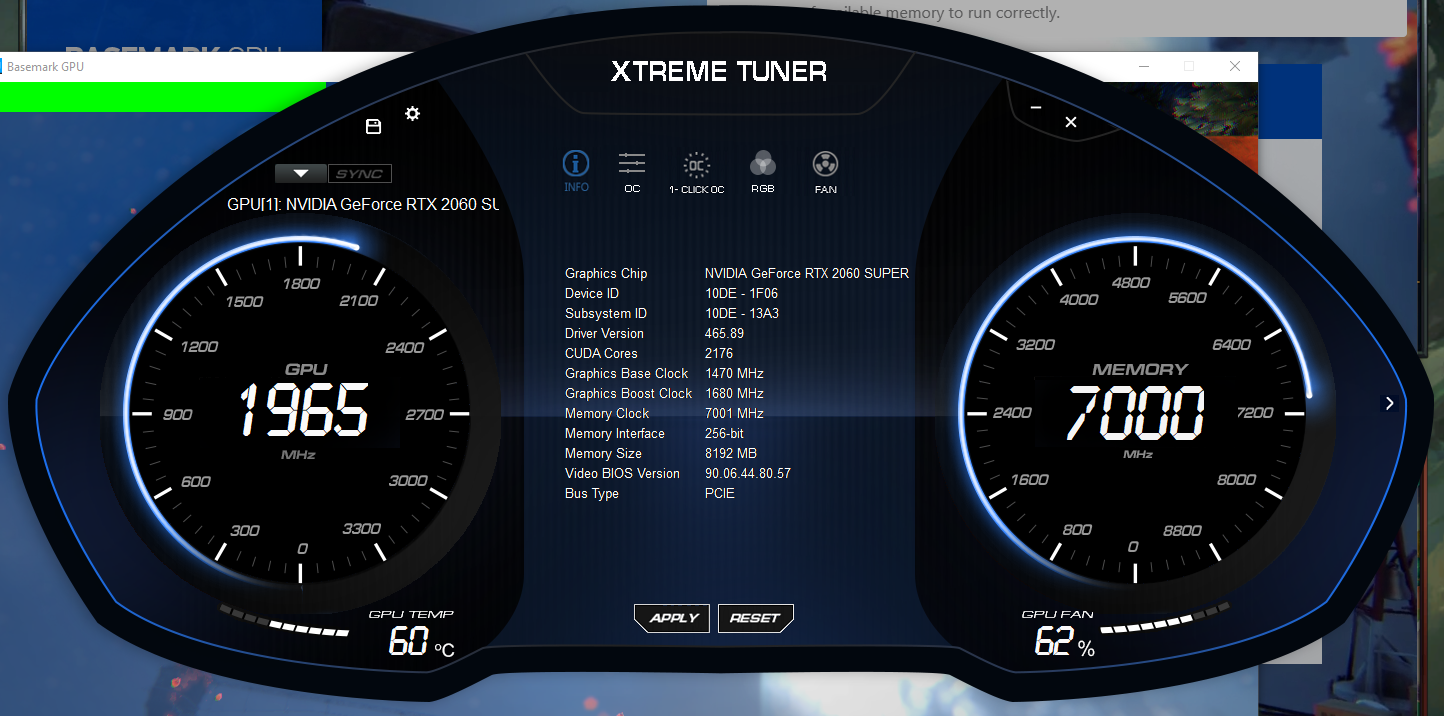Click the GPU fan speed bar indicator
The width and height of the screenshot is (1444, 716).
point(1165,620)
